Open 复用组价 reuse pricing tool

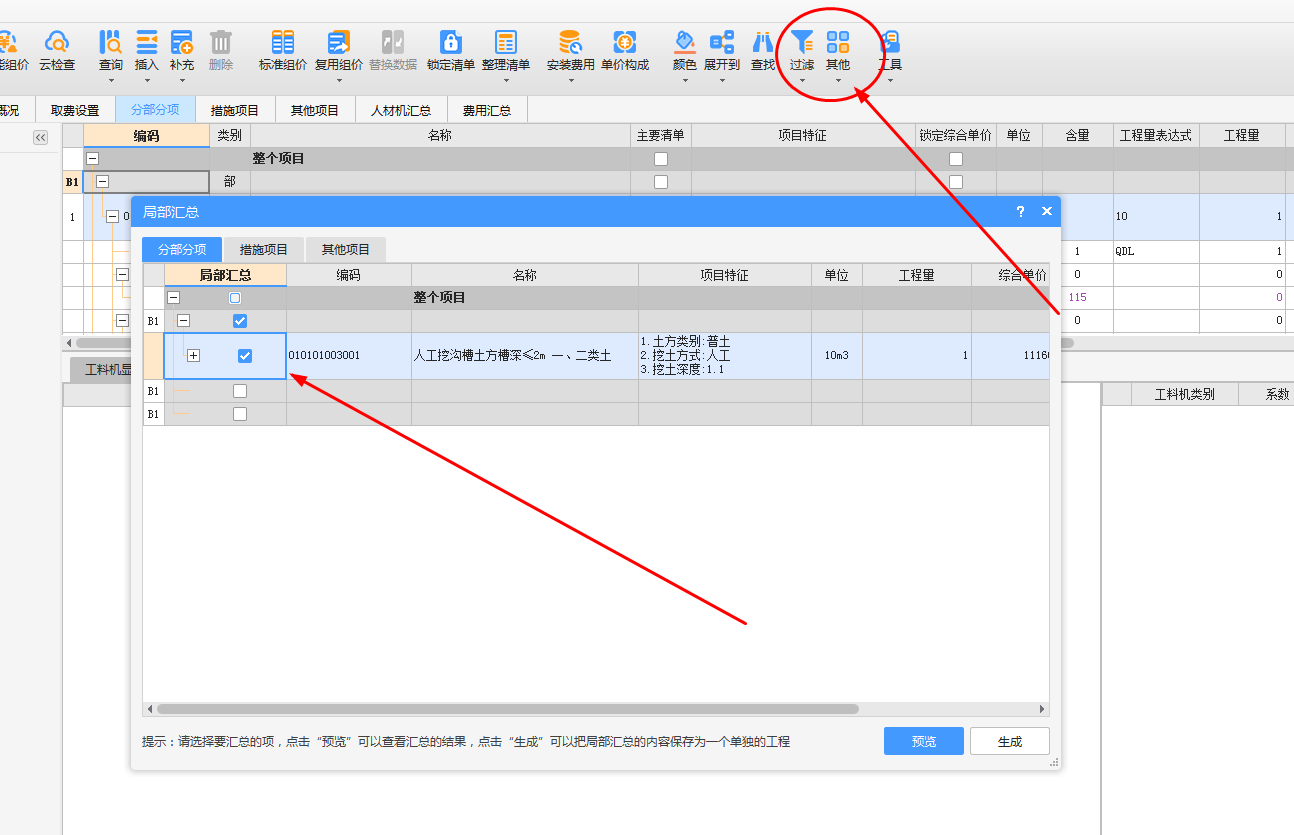coord(339,50)
